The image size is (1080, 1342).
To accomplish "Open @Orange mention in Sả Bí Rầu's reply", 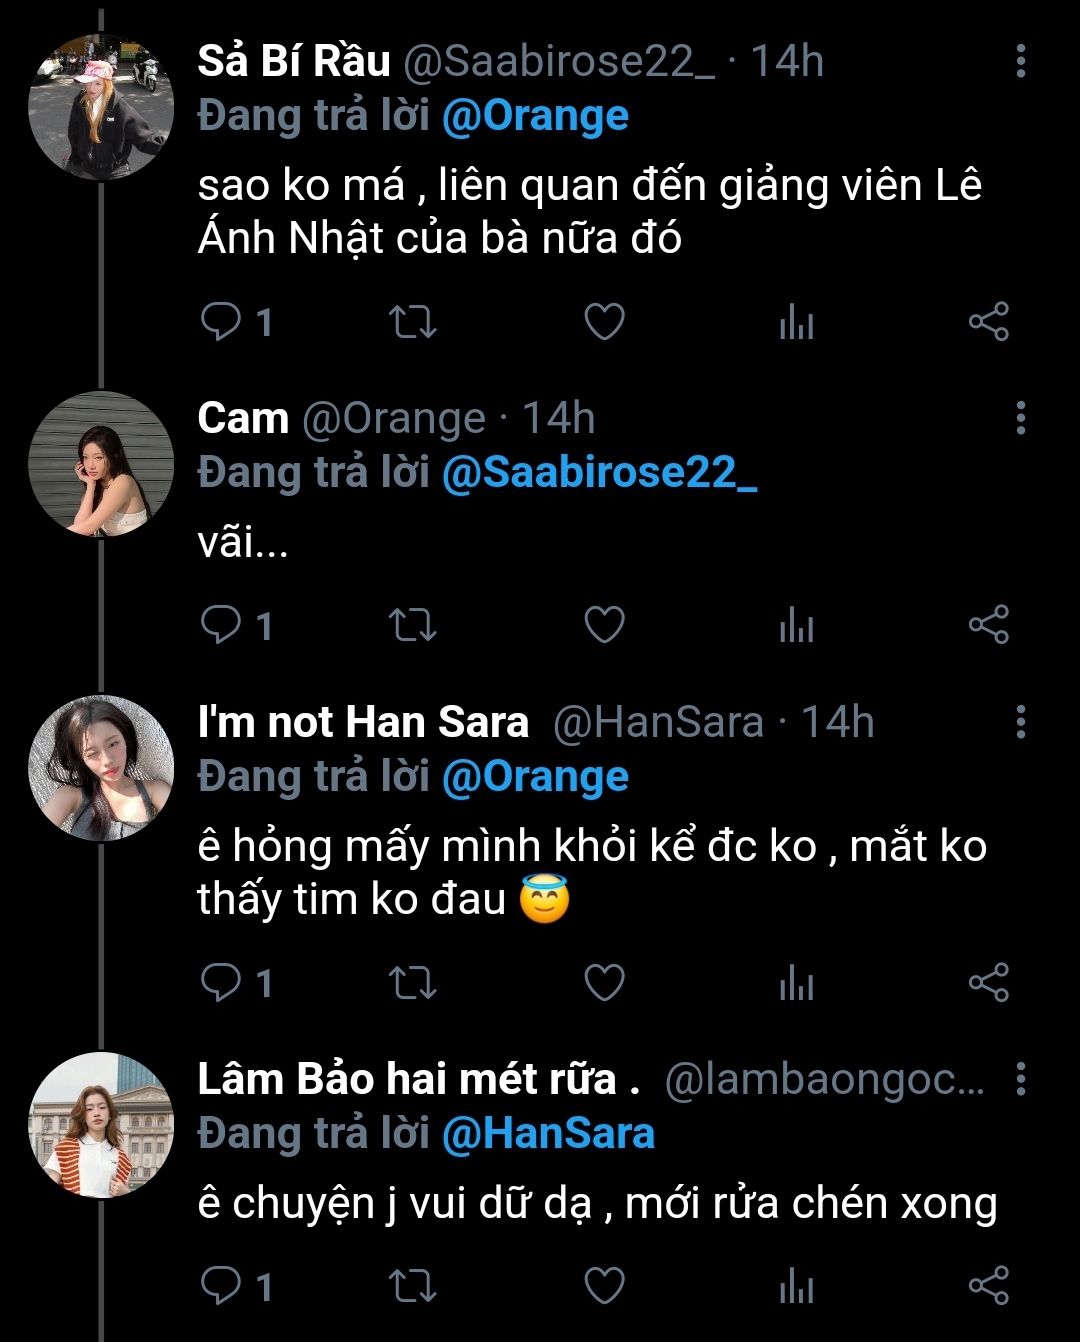I will [535, 116].
